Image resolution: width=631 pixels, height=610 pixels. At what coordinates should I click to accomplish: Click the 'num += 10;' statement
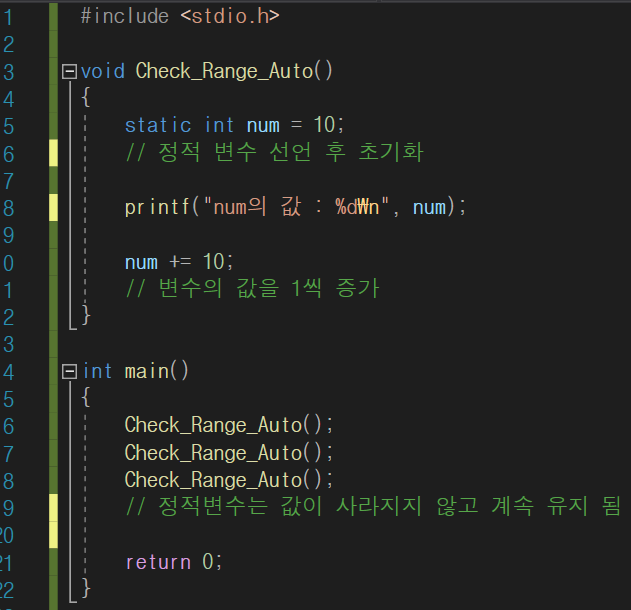(x=179, y=262)
